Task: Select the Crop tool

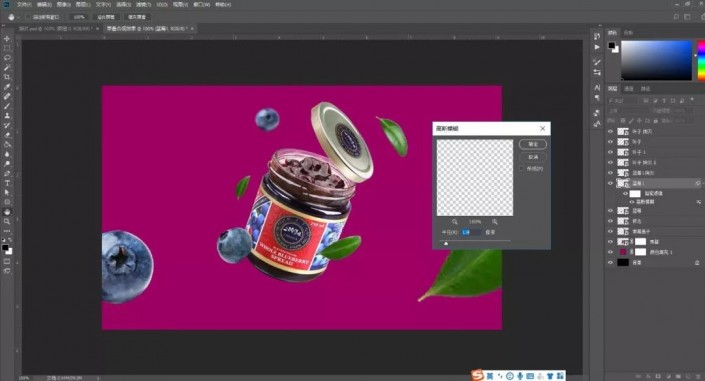Action: pos(7,77)
